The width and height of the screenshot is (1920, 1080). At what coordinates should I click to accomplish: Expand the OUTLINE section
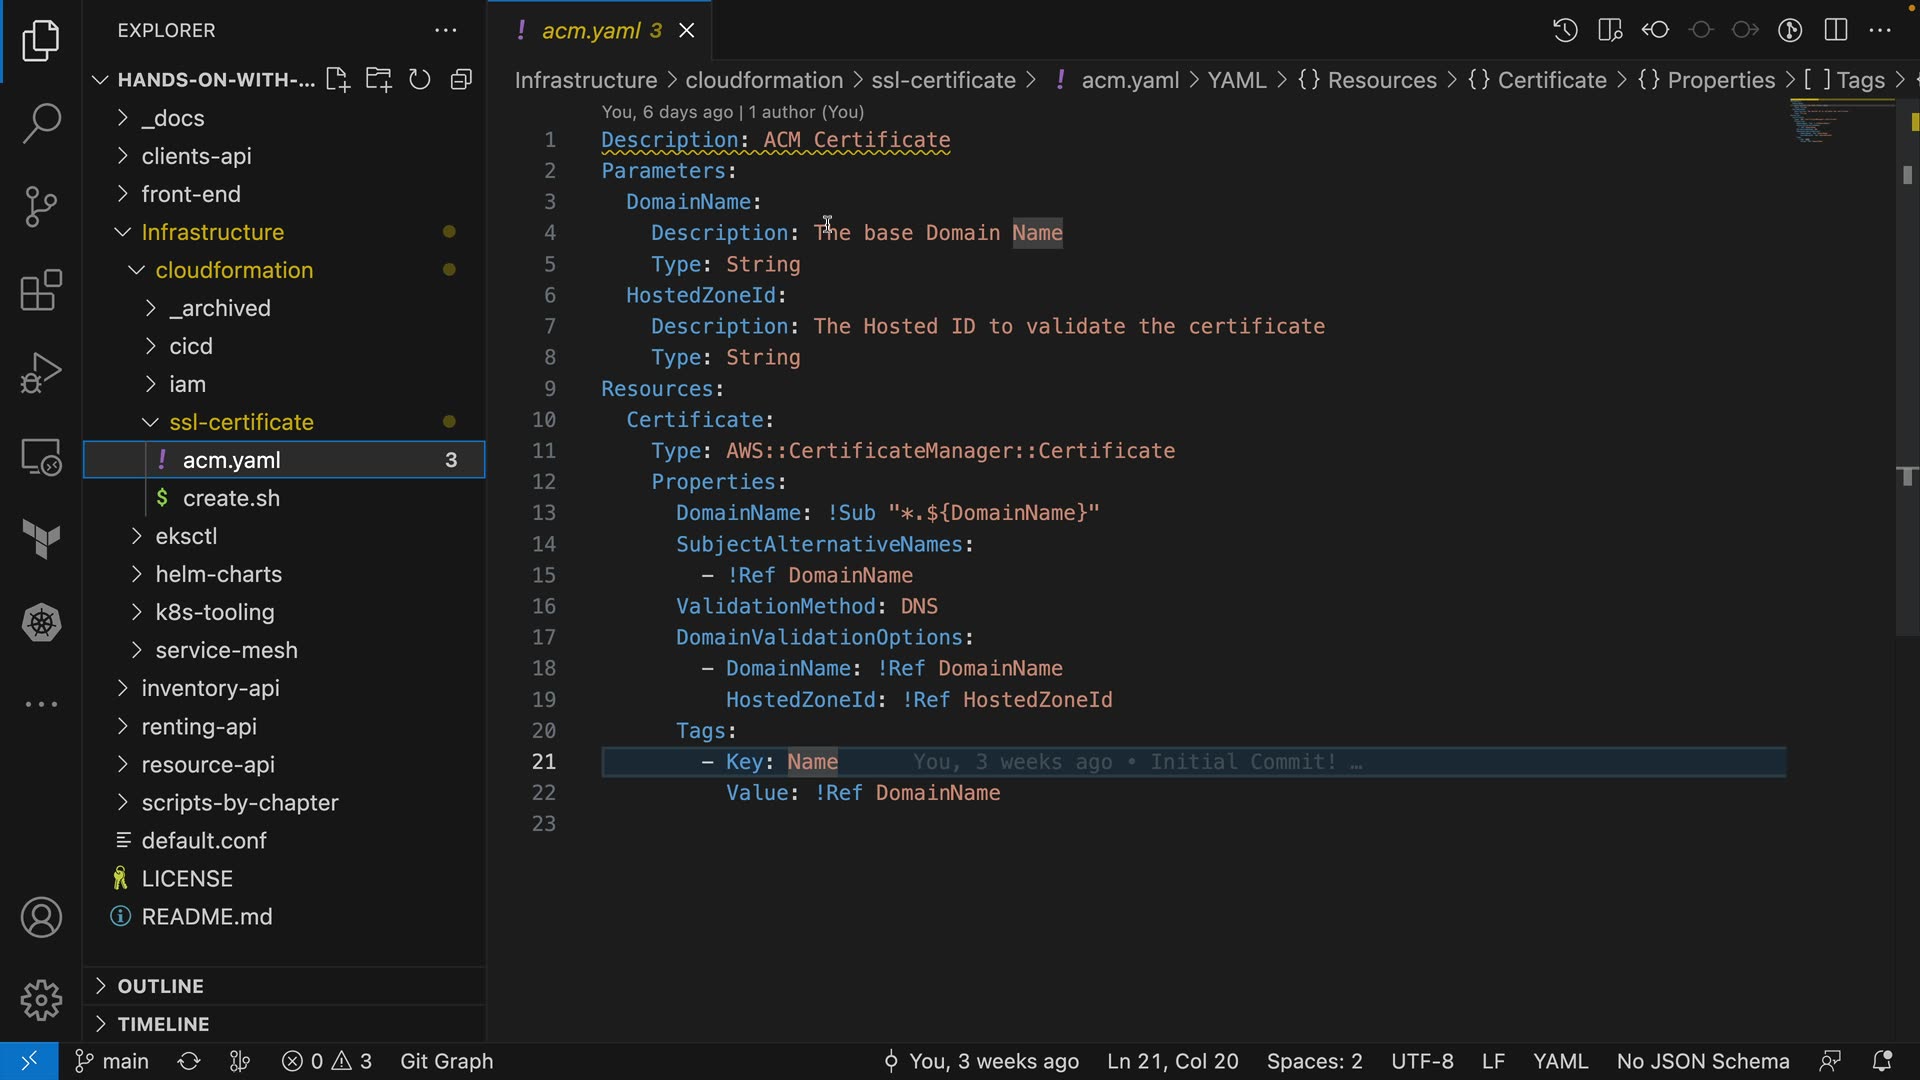coord(160,986)
